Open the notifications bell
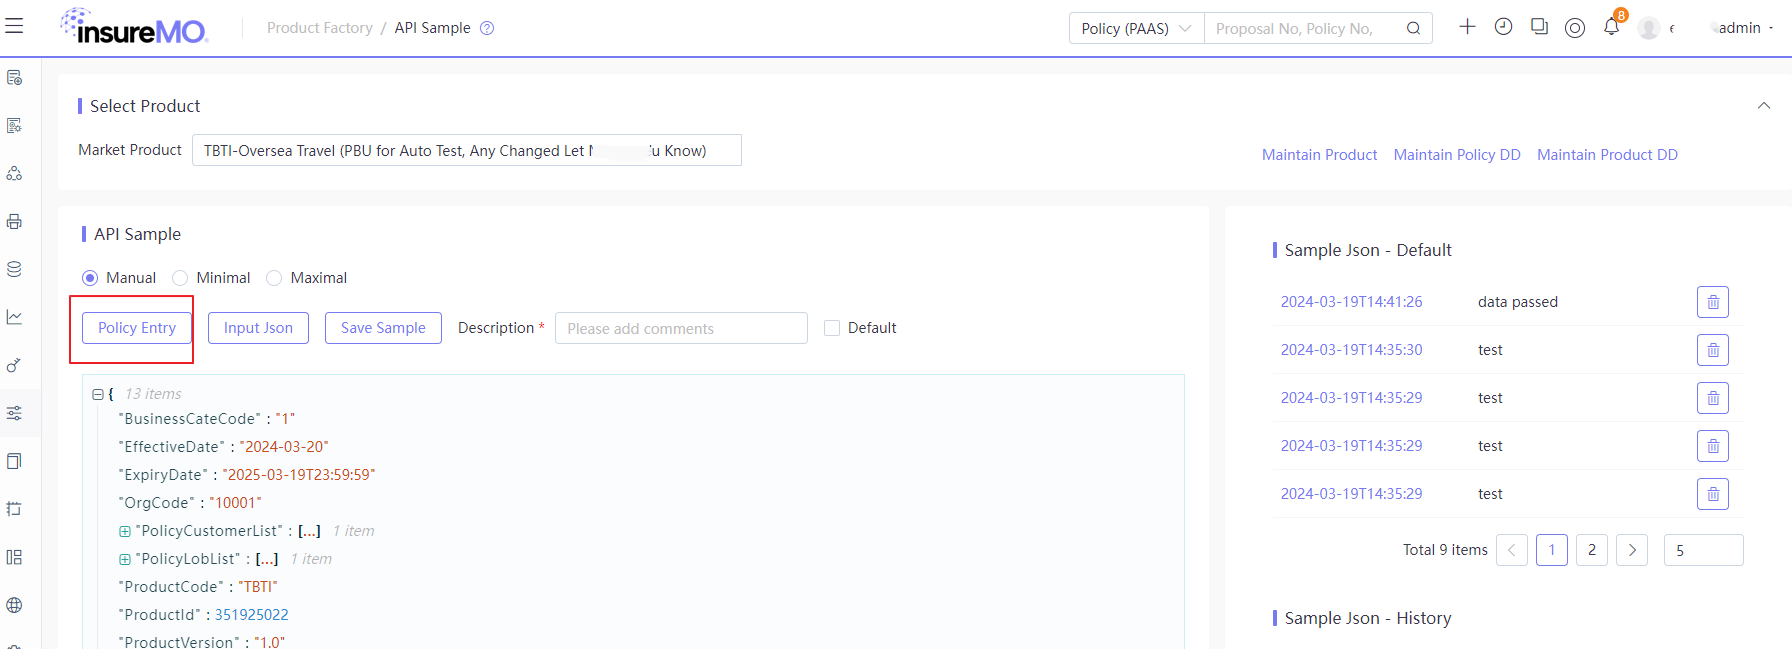1792x649 pixels. (1611, 27)
